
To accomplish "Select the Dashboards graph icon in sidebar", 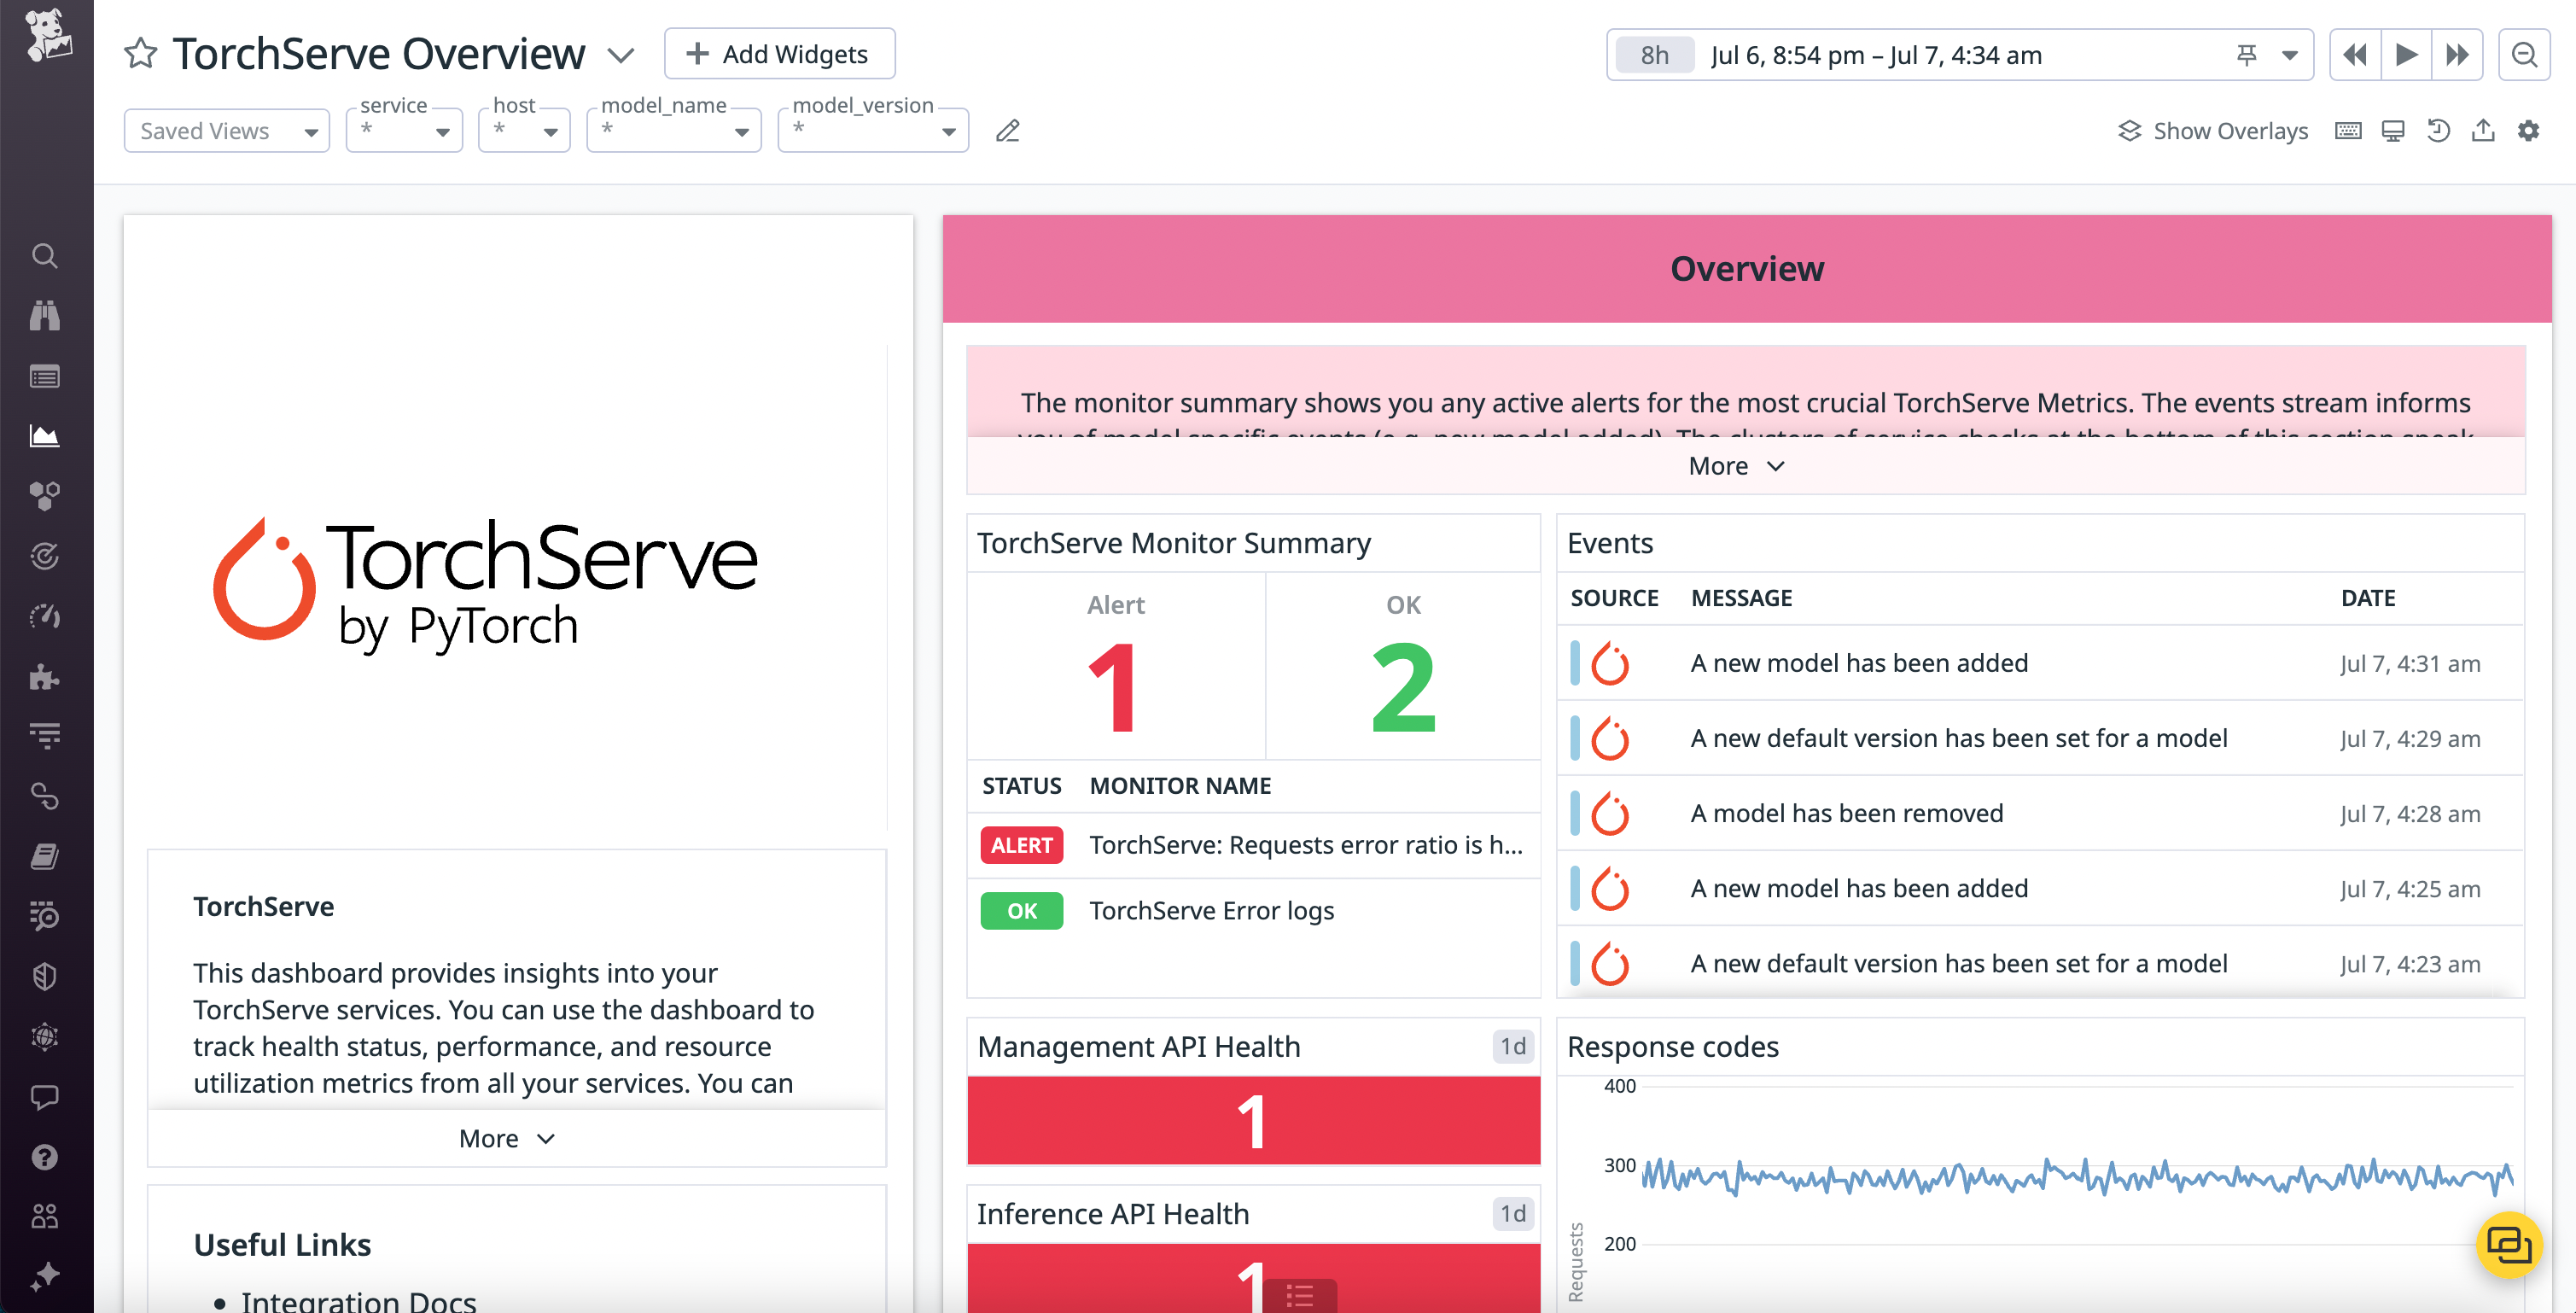I will 45,436.
